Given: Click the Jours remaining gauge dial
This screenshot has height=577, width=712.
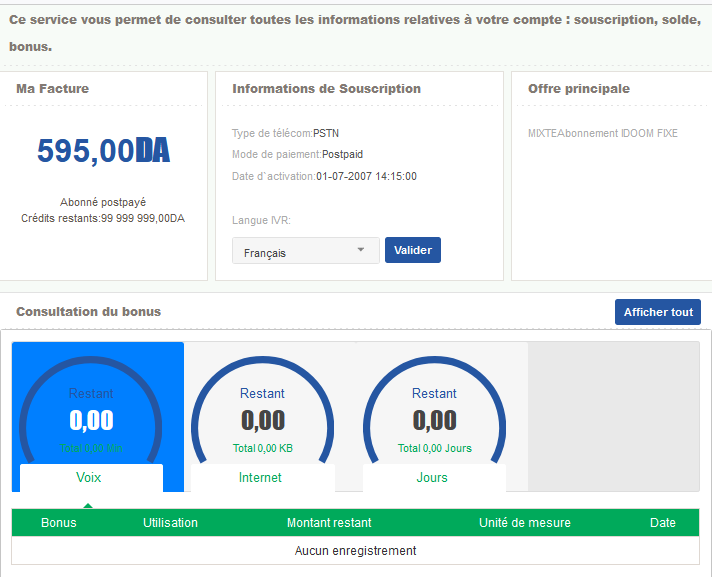Looking at the screenshot, I should pyautogui.click(x=434, y=410).
